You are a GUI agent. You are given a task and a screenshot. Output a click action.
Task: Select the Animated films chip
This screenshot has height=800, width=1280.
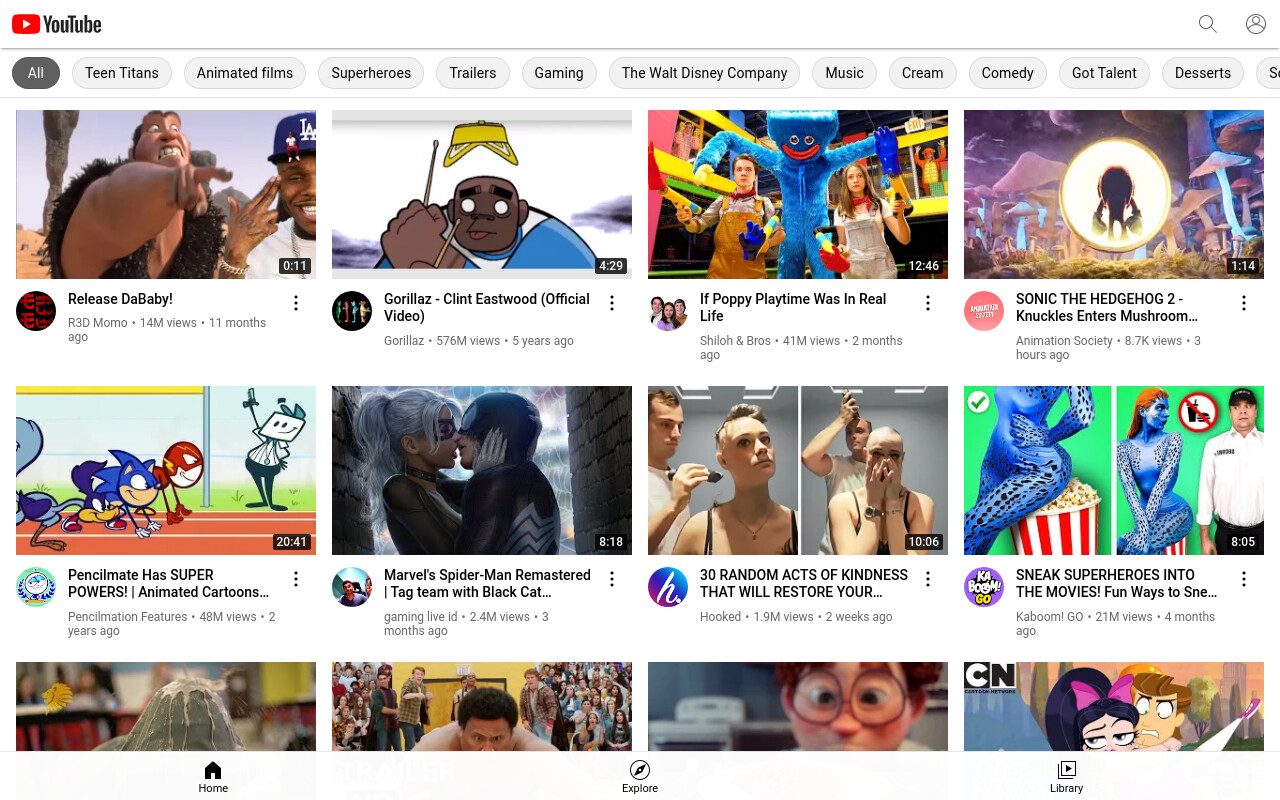(x=245, y=73)
